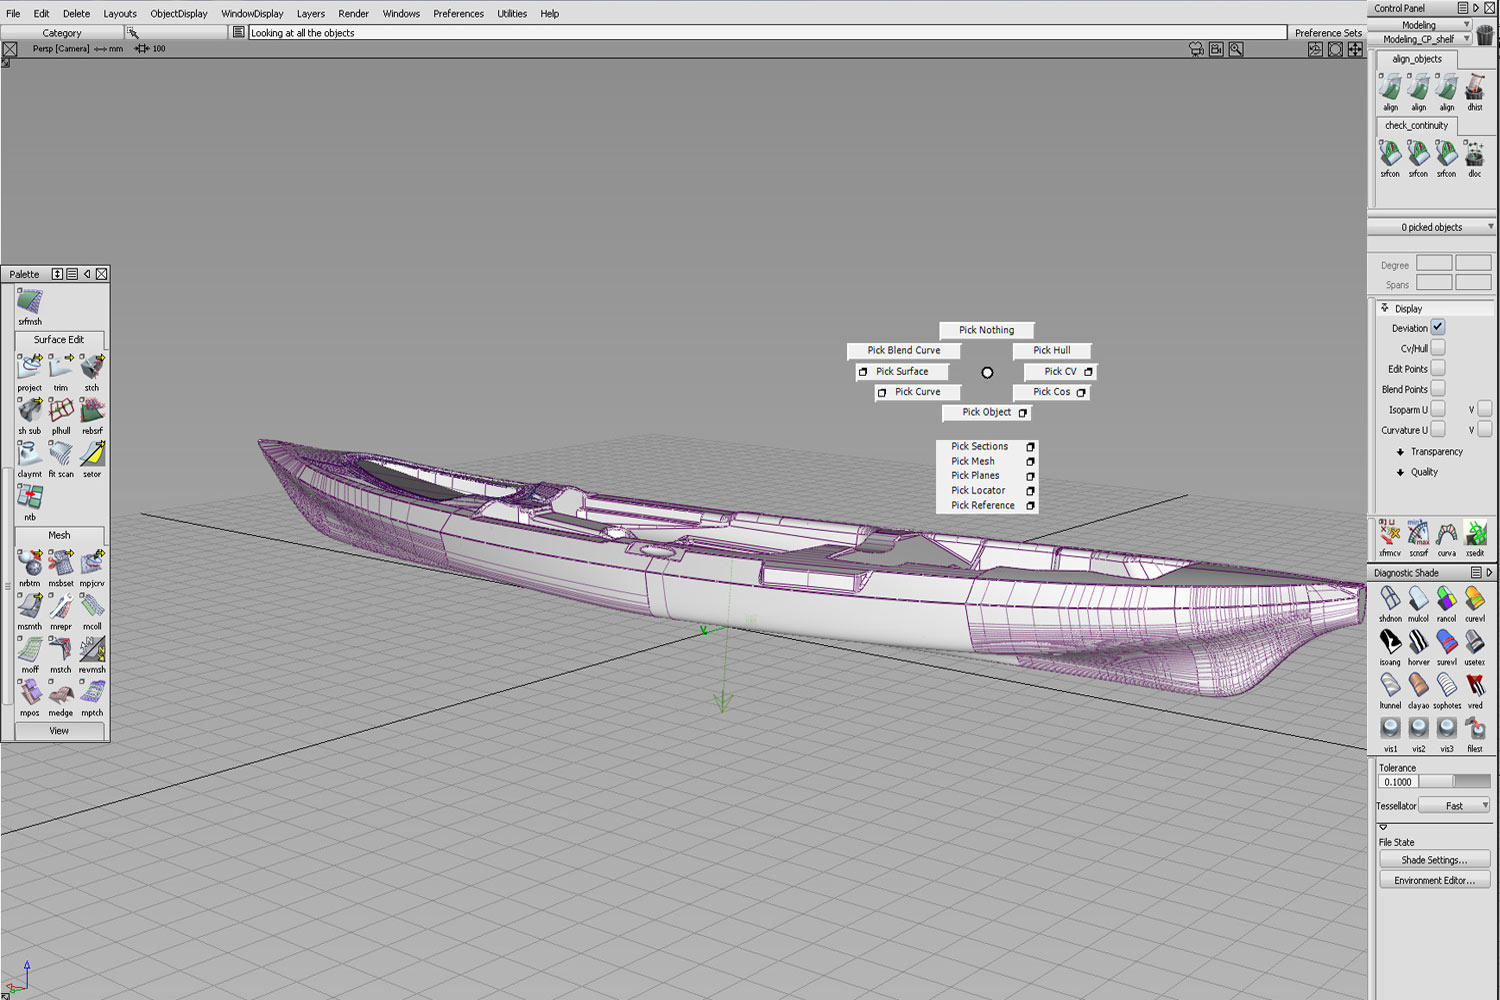The image size is (1500, 1000).
Task: Apply the rancol random color shade
Action: (1446, 599)
